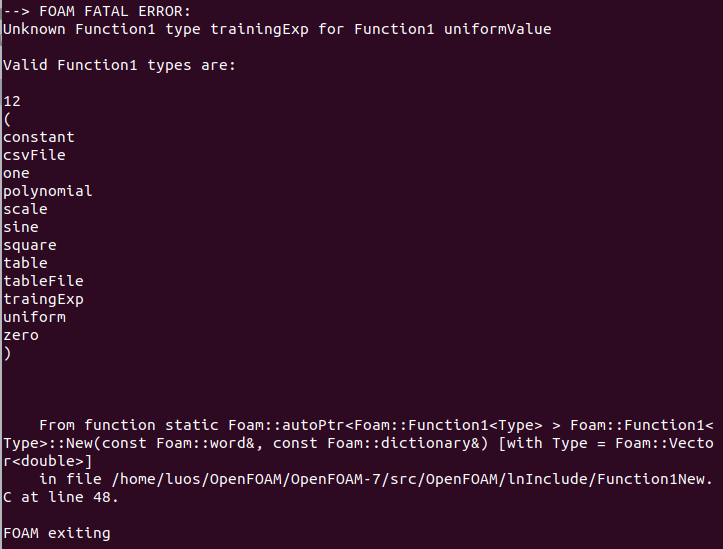Click the 'csvFile' type entry
Image resolution: width=723 pixels, height=549 pixels.
(35, 155)
